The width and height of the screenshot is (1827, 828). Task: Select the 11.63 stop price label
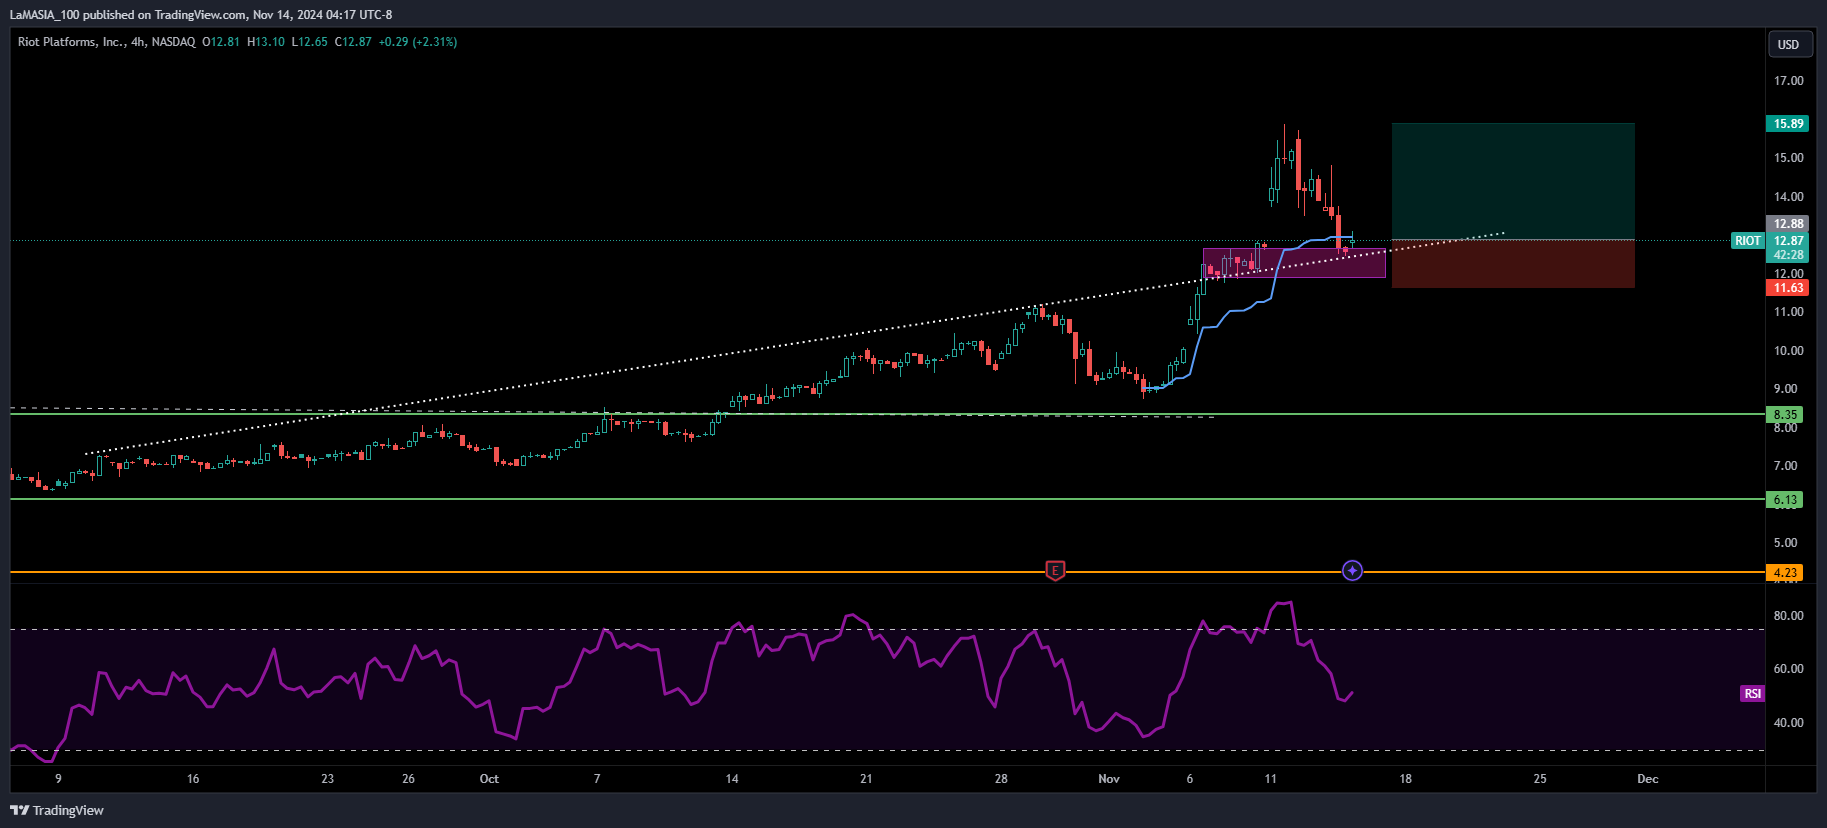(1788, 288)
